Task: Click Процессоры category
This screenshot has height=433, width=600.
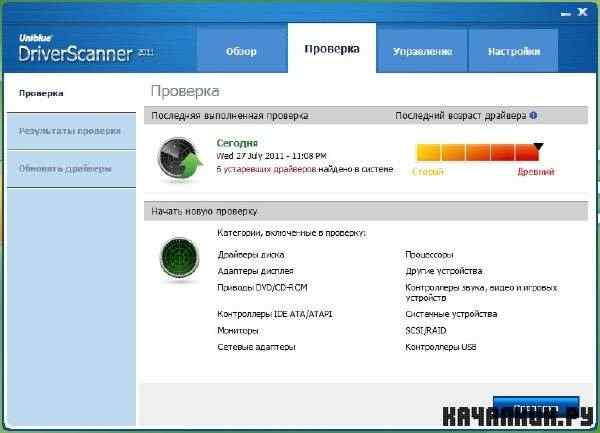Action: [x=429, y=254]
